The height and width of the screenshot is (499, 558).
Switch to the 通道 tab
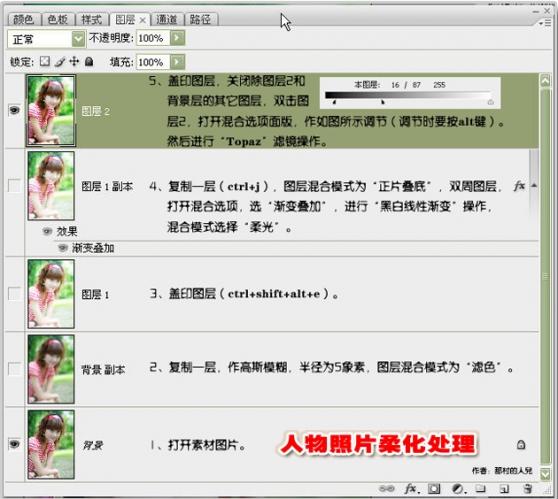[167, 19]
